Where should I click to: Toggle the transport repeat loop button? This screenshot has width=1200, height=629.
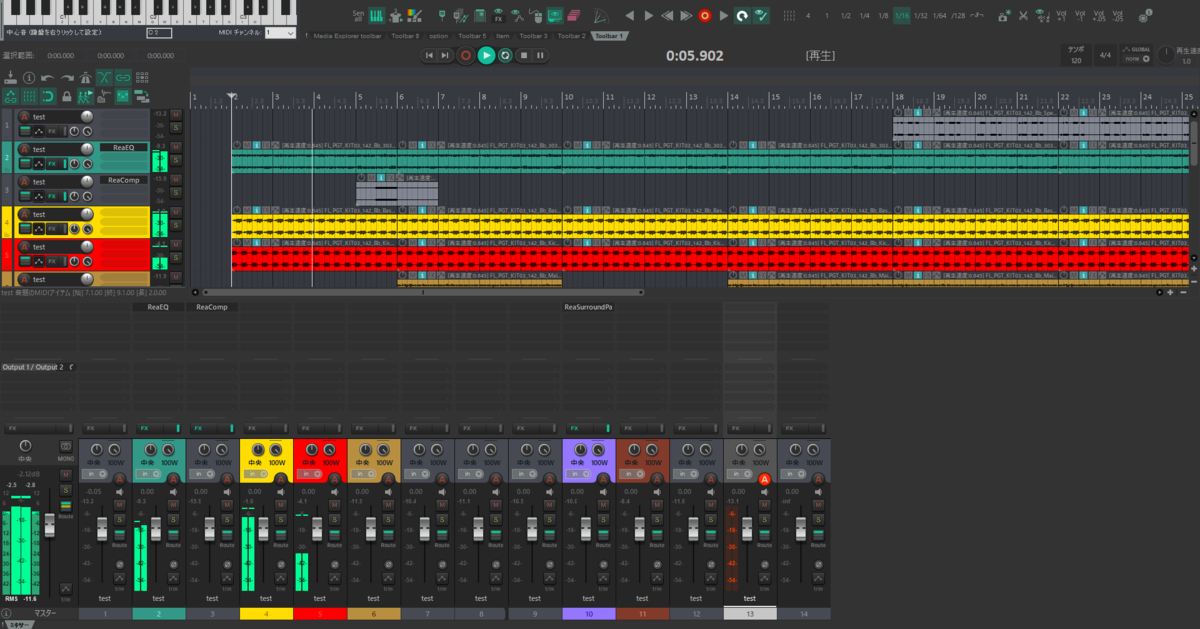coord(505,55)
